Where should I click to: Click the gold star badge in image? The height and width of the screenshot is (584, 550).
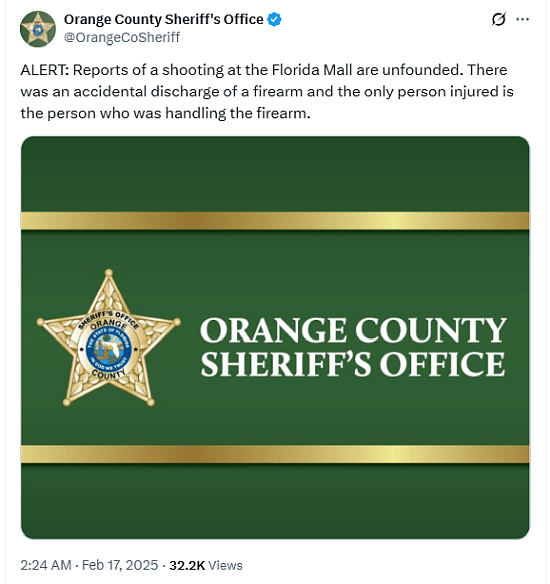click(108, 339)
